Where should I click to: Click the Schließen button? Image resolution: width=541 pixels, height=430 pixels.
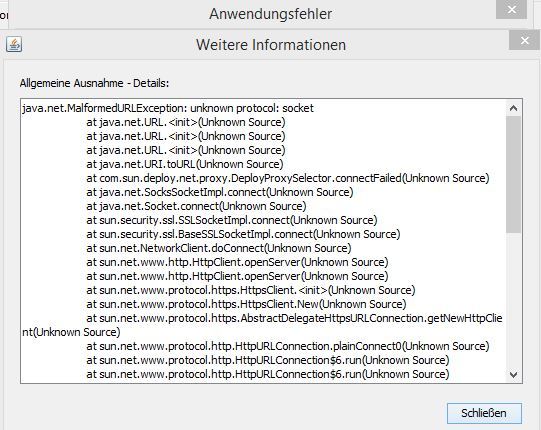tap(484, 413)
